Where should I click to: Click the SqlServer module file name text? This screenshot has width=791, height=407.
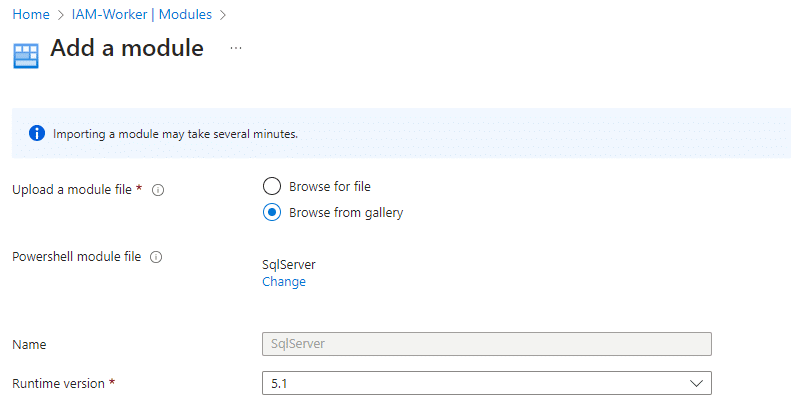[289, 265]
